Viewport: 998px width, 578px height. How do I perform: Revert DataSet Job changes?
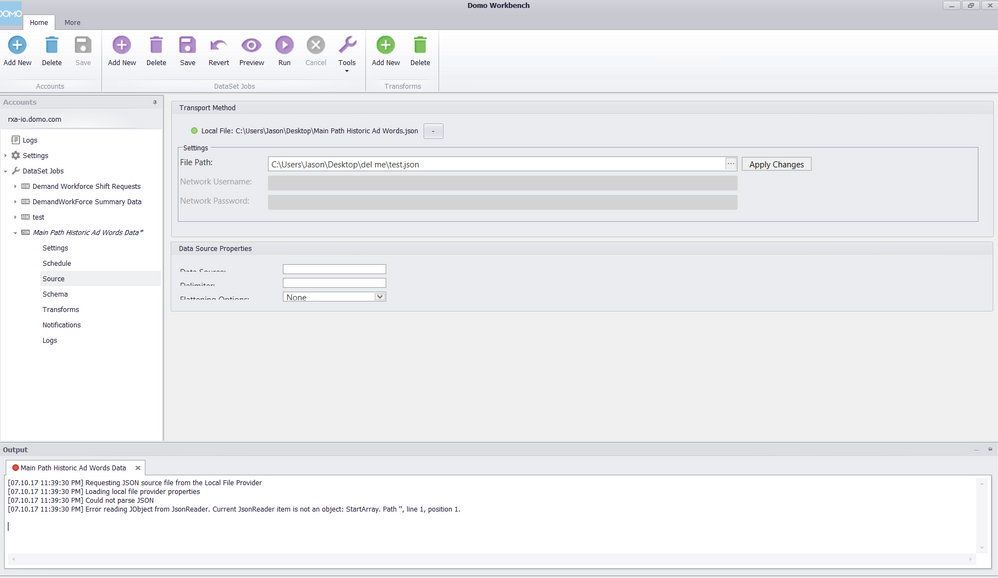[218, 51]
